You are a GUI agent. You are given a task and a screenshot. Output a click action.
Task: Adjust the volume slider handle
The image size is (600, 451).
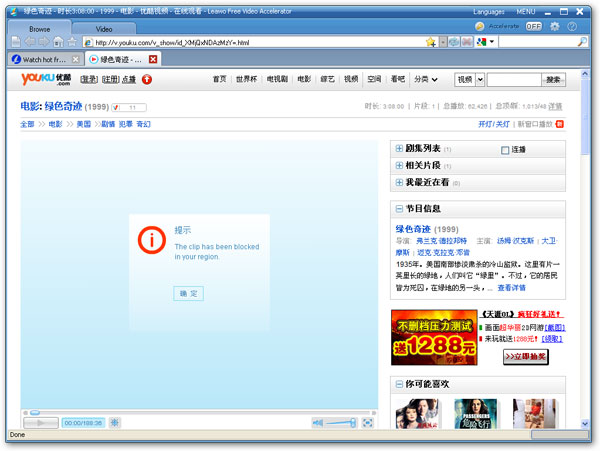[353, 423]
